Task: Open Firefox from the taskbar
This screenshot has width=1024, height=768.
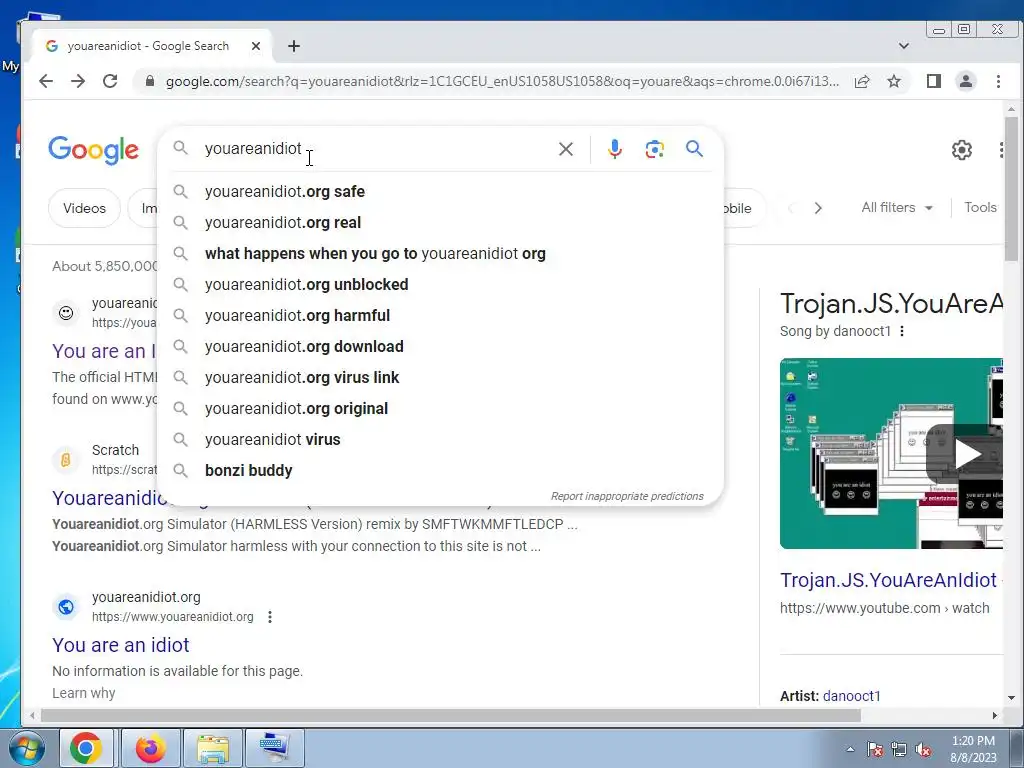Action: [x=151, y=748]
